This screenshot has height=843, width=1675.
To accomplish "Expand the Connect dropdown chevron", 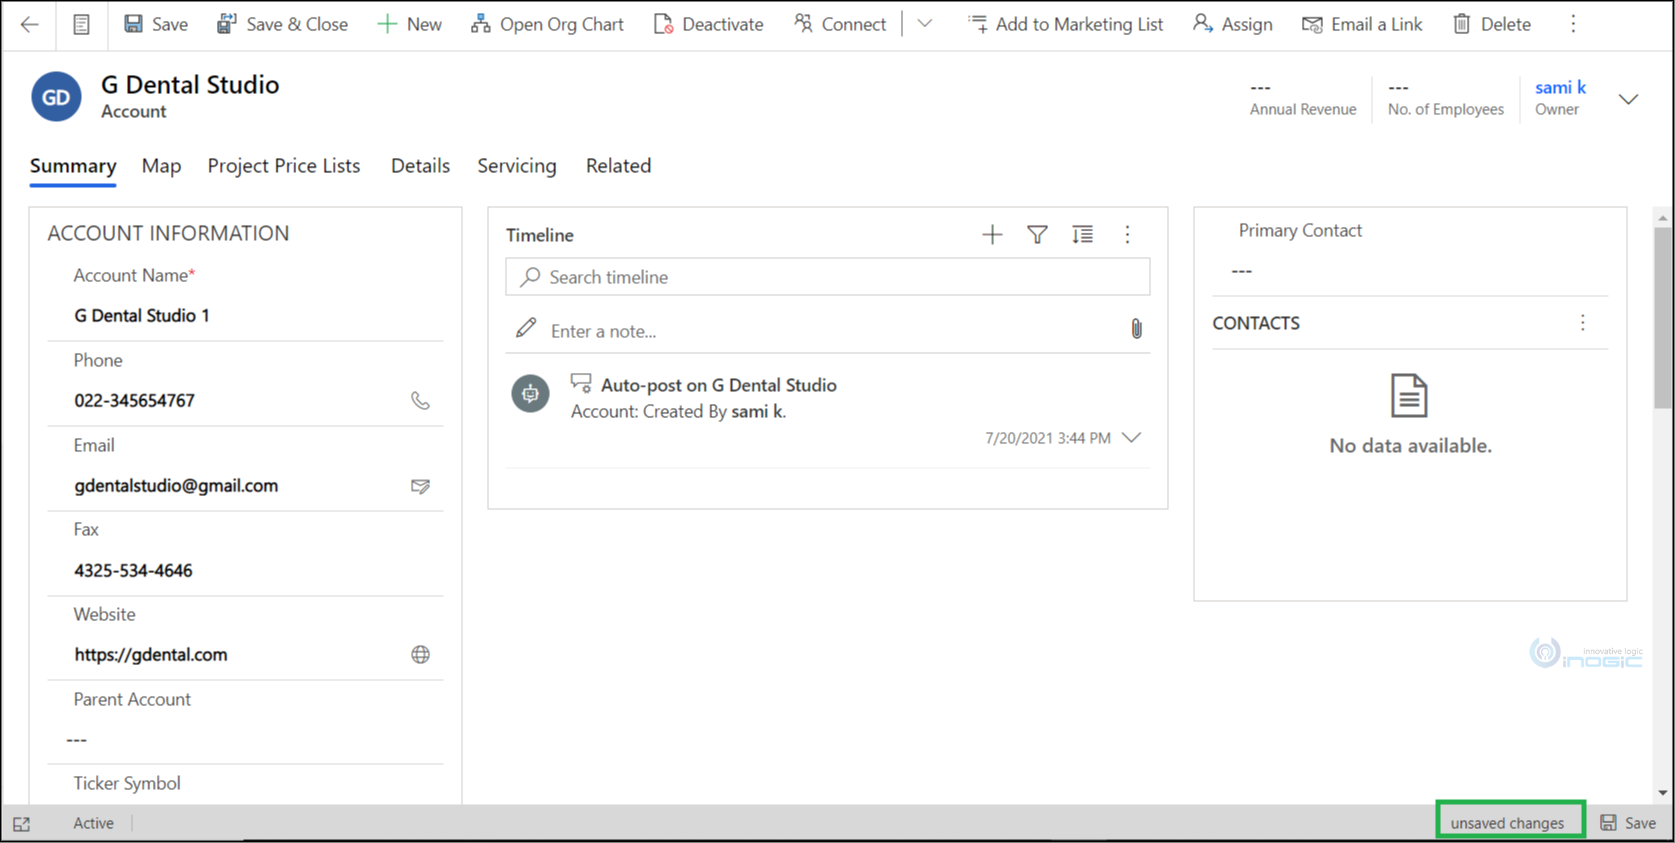I will click(925, 24).
